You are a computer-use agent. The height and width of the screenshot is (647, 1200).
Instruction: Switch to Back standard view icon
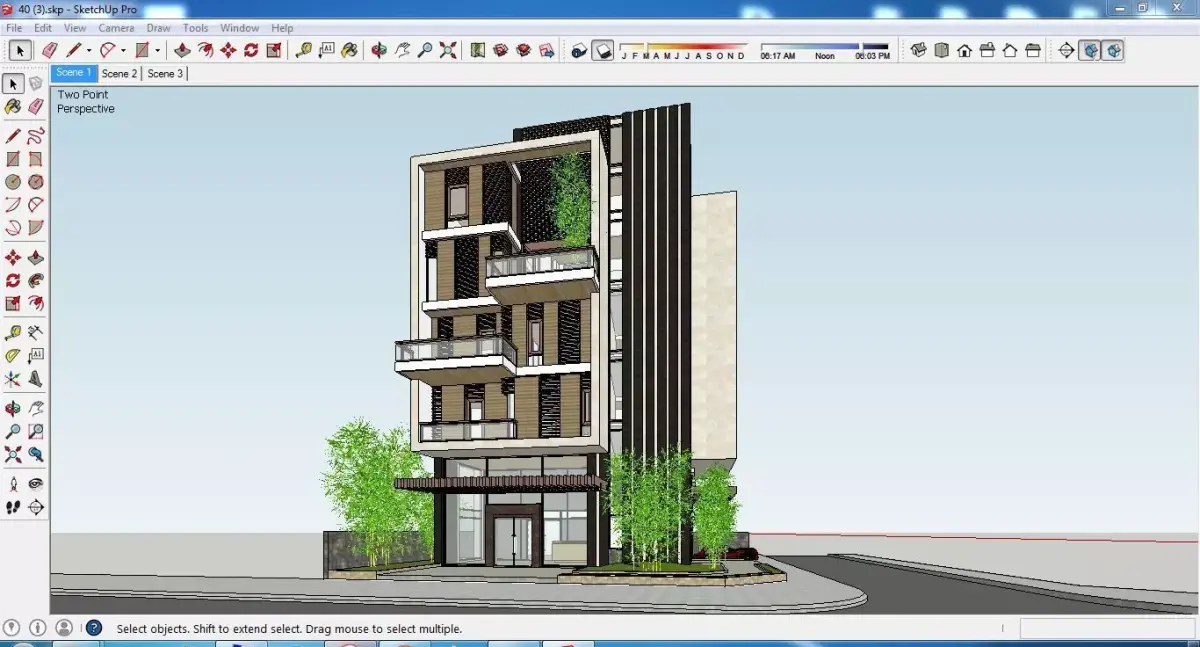pyautogui.click(x=1010, y=50)
